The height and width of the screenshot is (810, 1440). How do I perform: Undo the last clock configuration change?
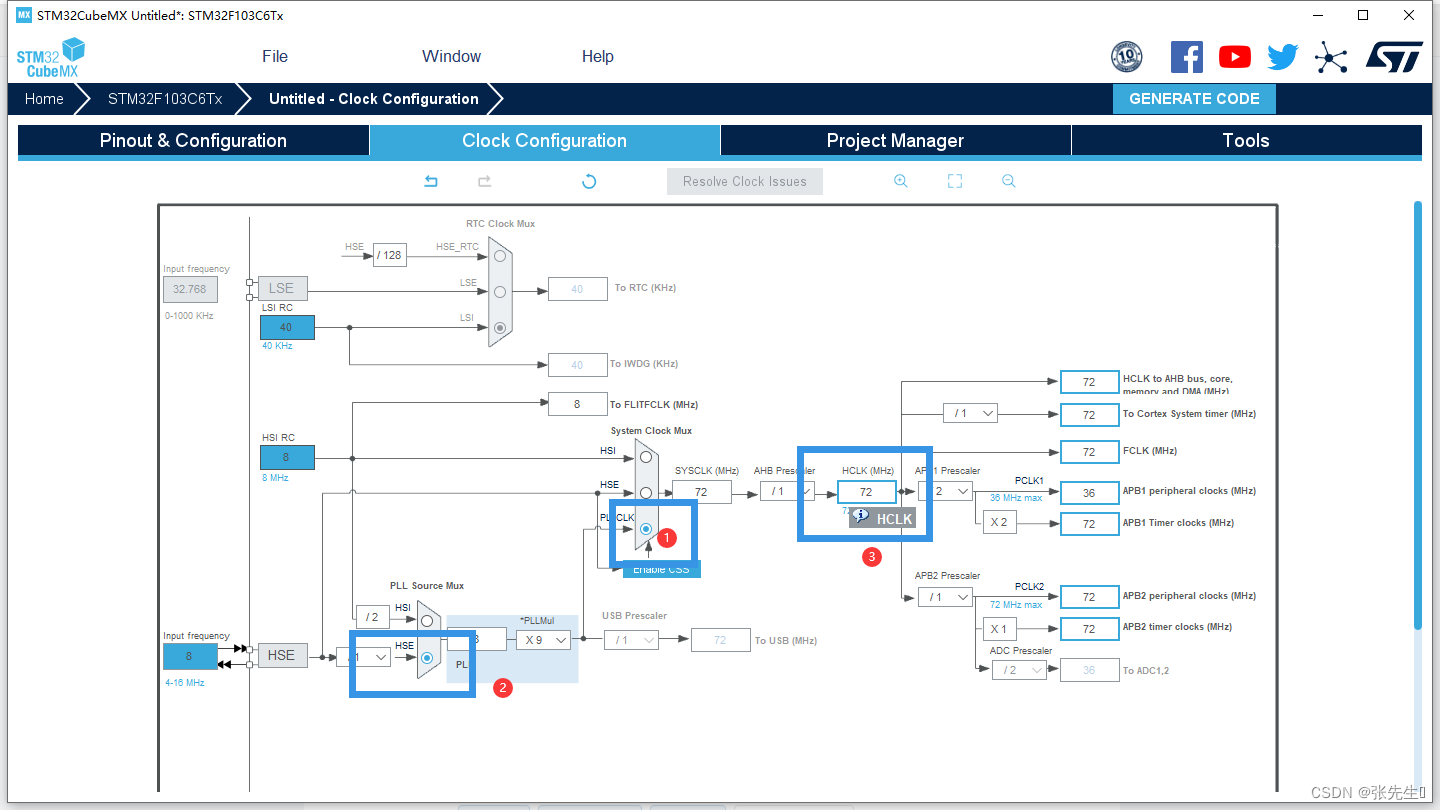point(431,181)
